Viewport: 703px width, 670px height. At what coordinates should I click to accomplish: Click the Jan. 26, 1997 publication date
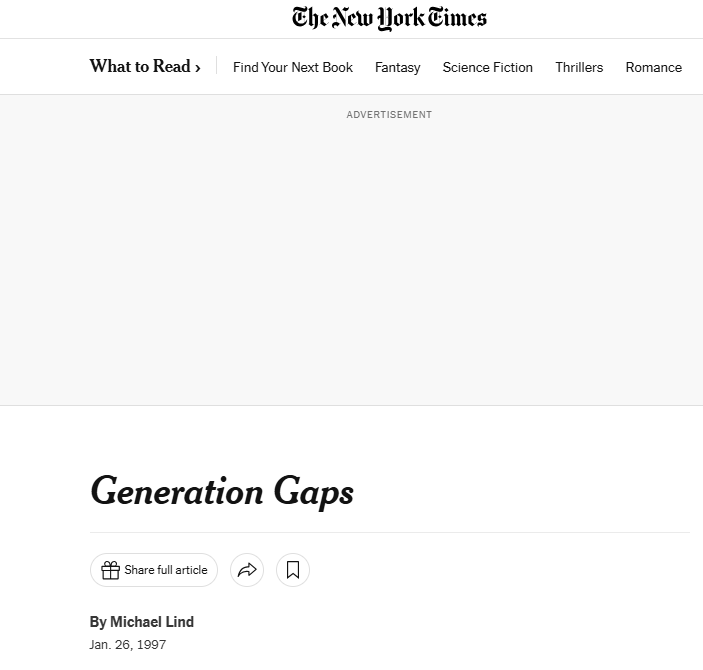point(128,645)
